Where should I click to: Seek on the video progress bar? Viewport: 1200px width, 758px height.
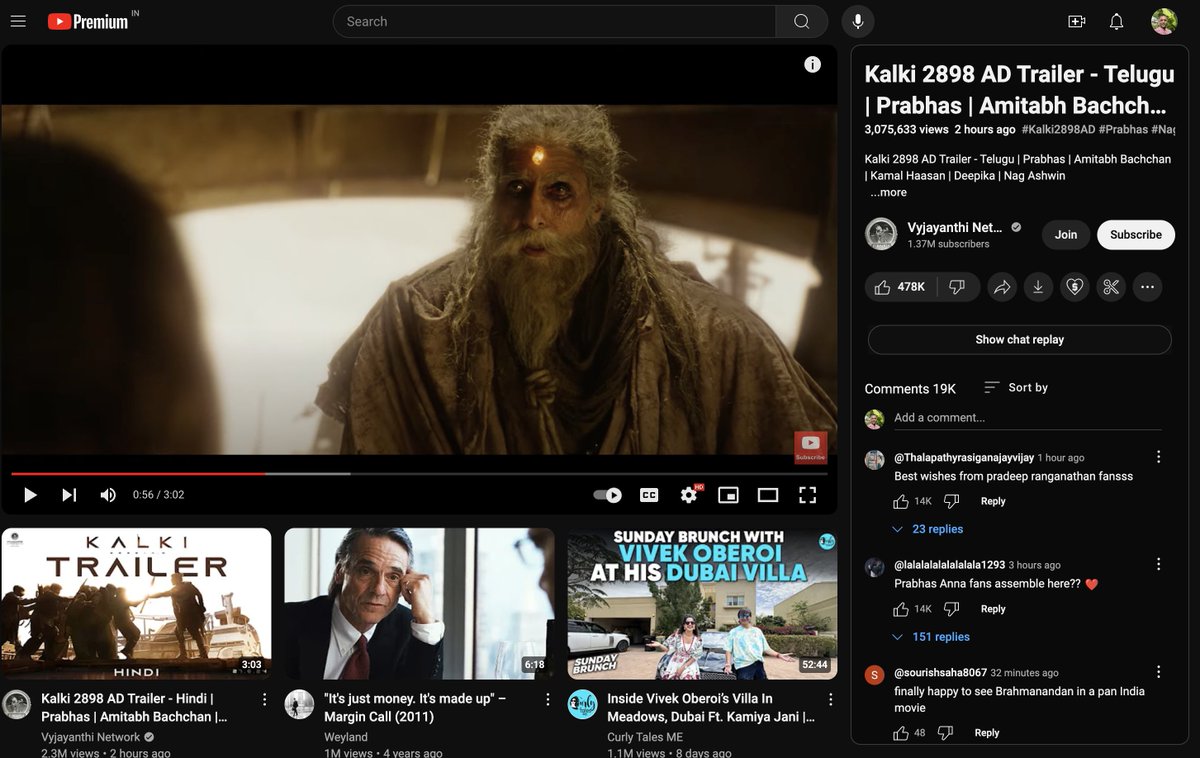pos(419,473)
